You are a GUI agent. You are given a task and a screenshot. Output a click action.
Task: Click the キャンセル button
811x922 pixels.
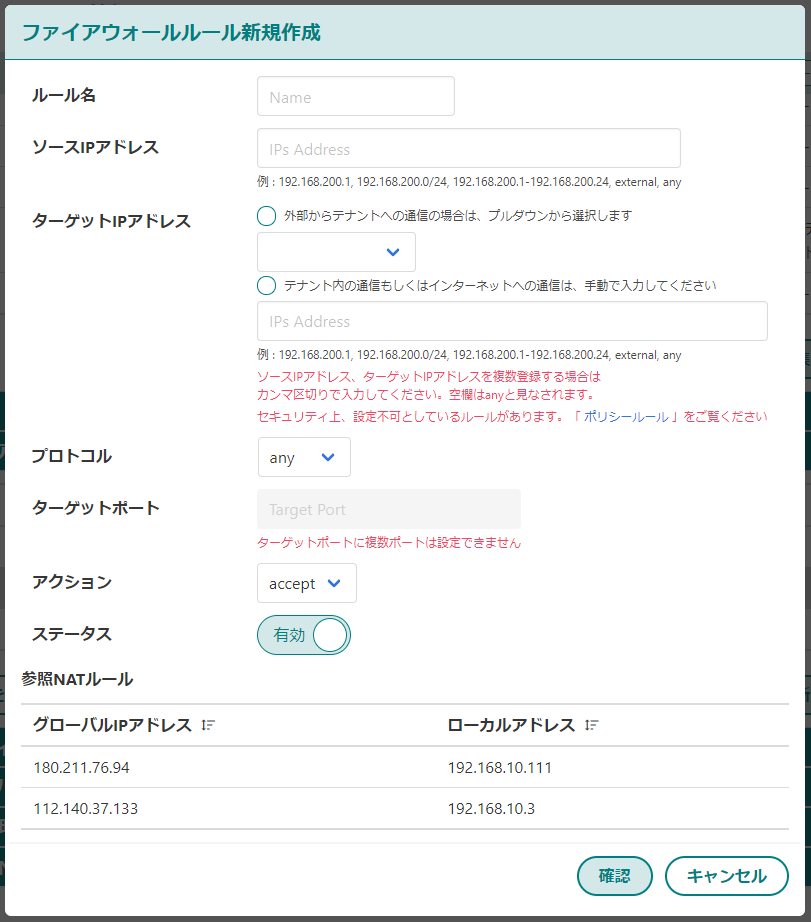pyautogui.click(x=726, y=876)
